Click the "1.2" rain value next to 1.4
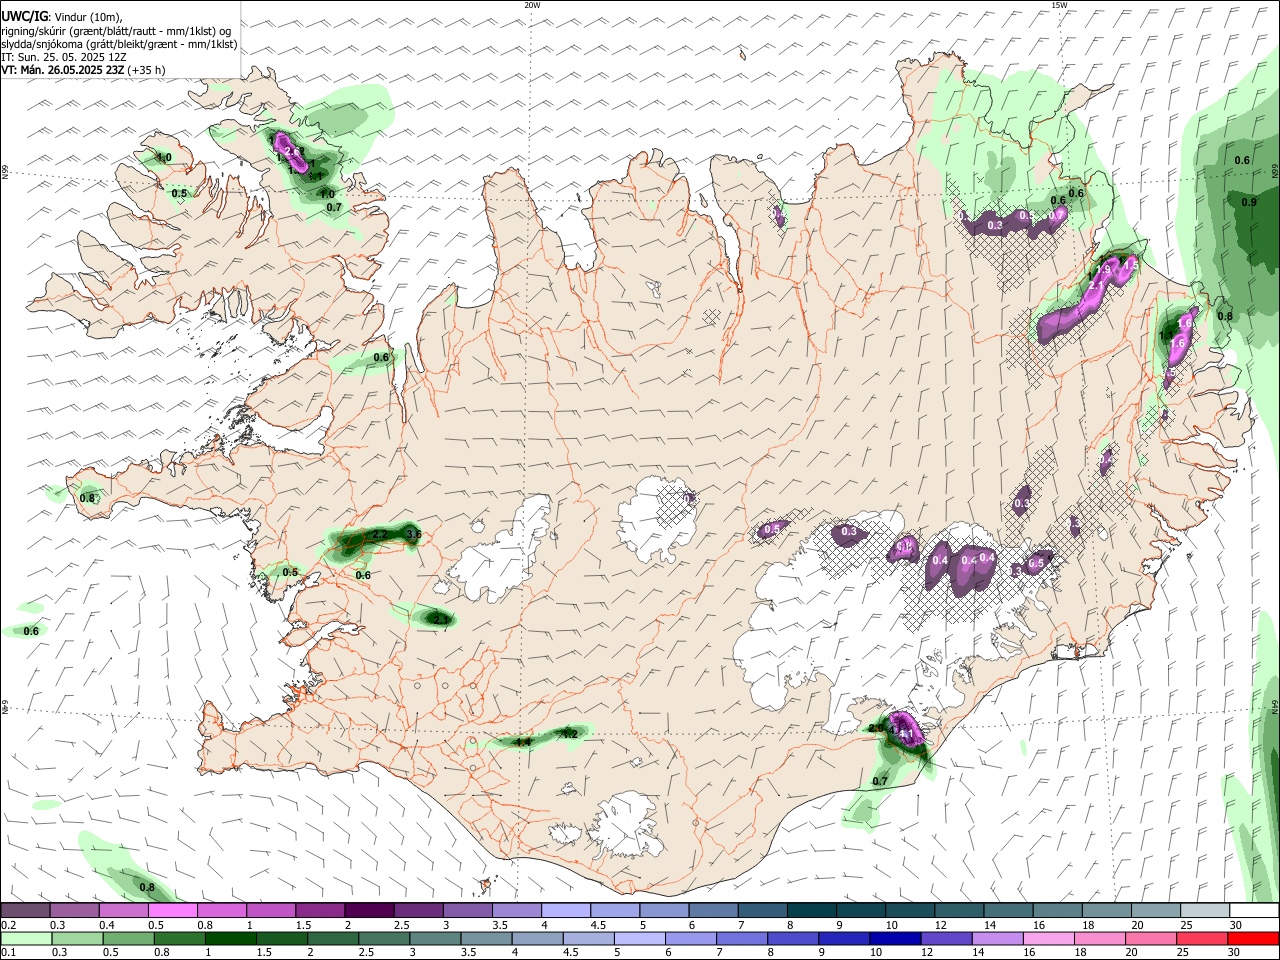The image size is (1280, 960). 570,734
